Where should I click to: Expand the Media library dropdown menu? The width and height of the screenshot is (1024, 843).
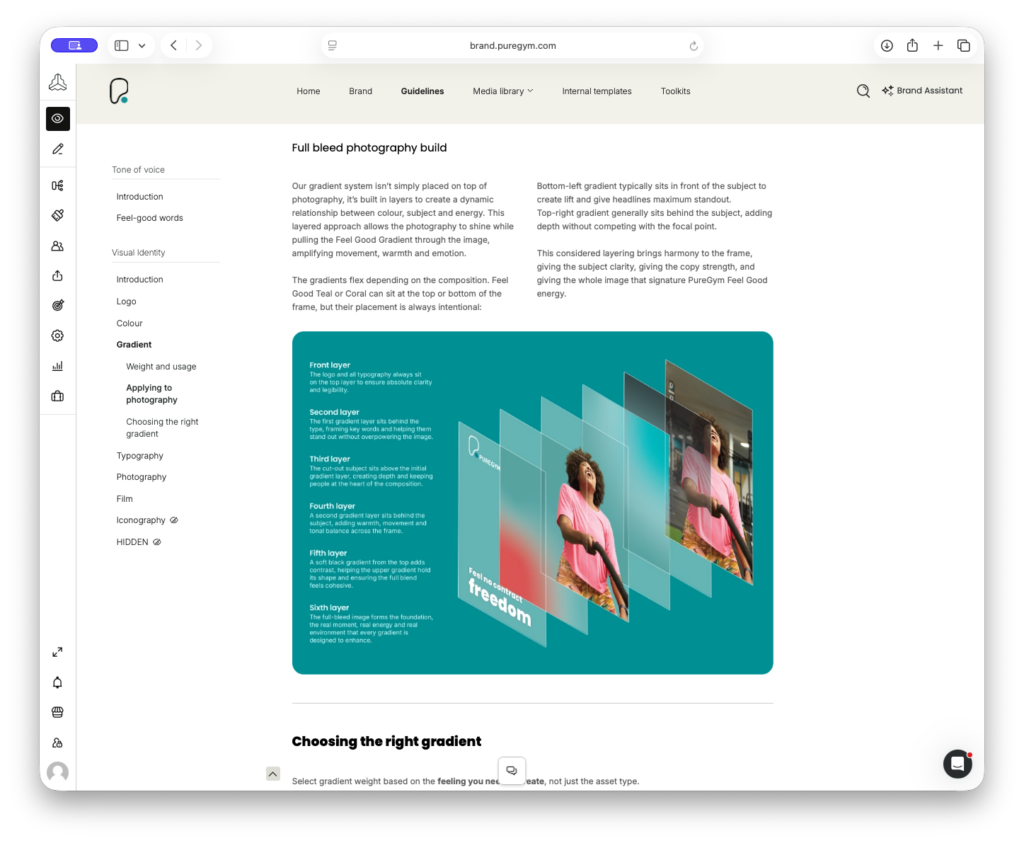click(502, 91)
